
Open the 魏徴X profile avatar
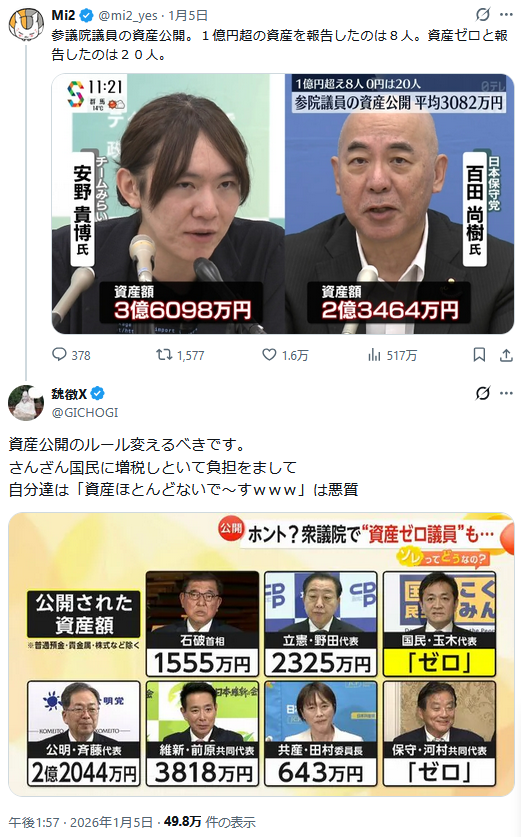pos(26,402)
